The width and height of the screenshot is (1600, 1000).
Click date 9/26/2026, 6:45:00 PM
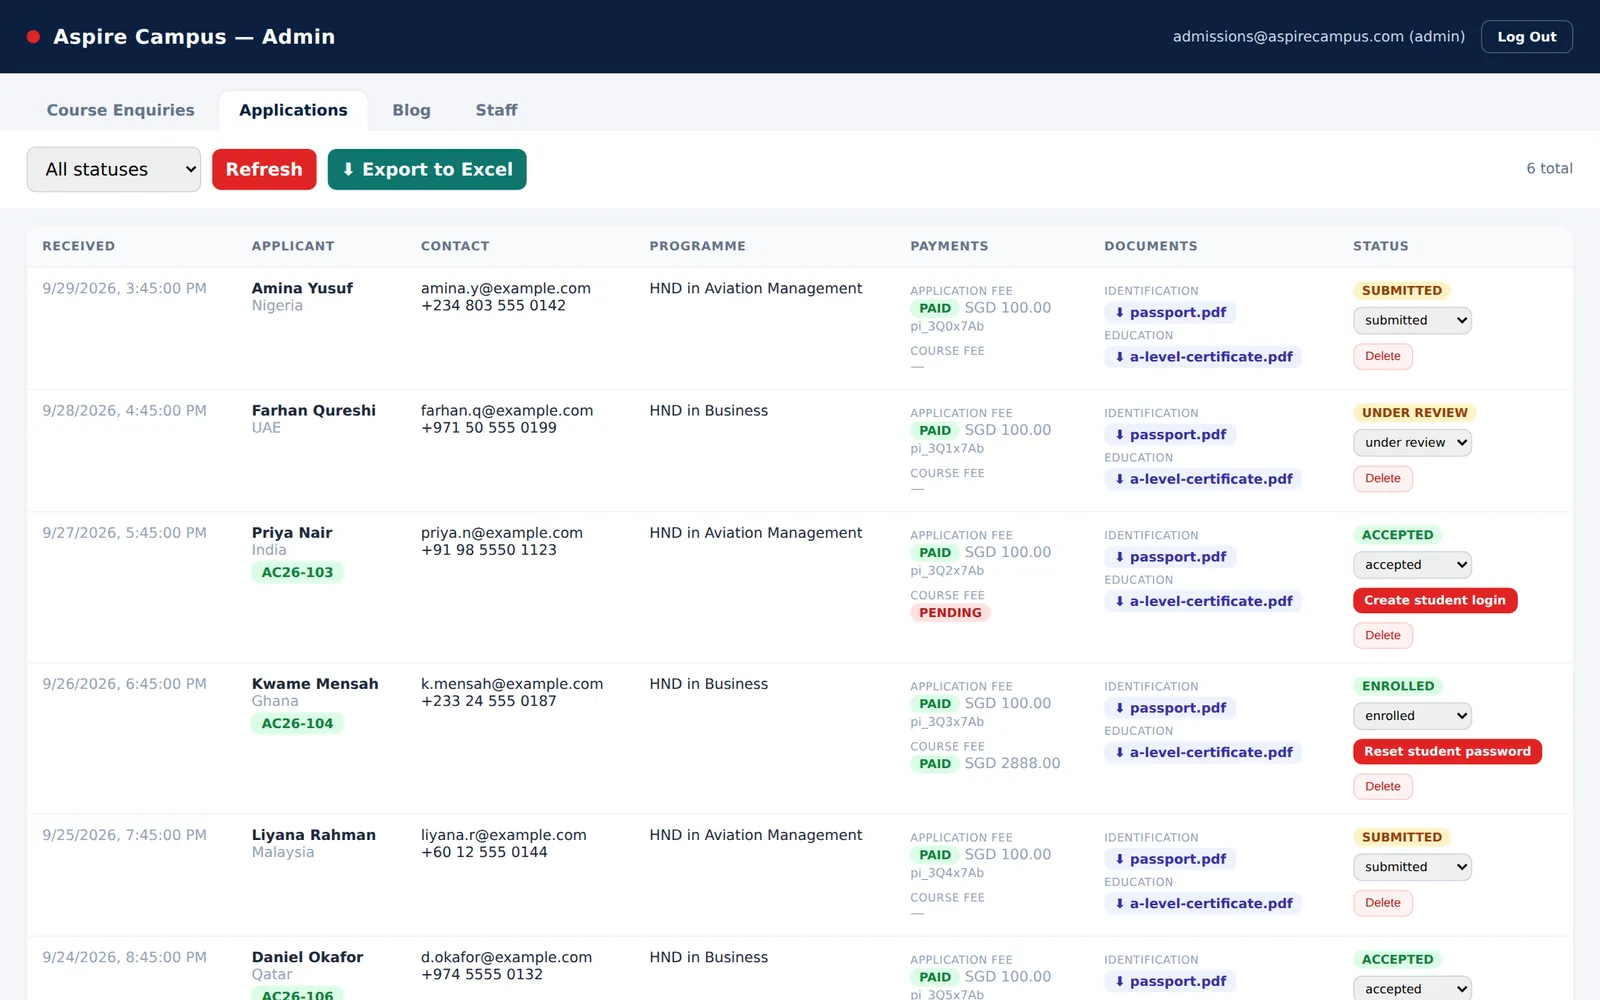tap(124, 683)
